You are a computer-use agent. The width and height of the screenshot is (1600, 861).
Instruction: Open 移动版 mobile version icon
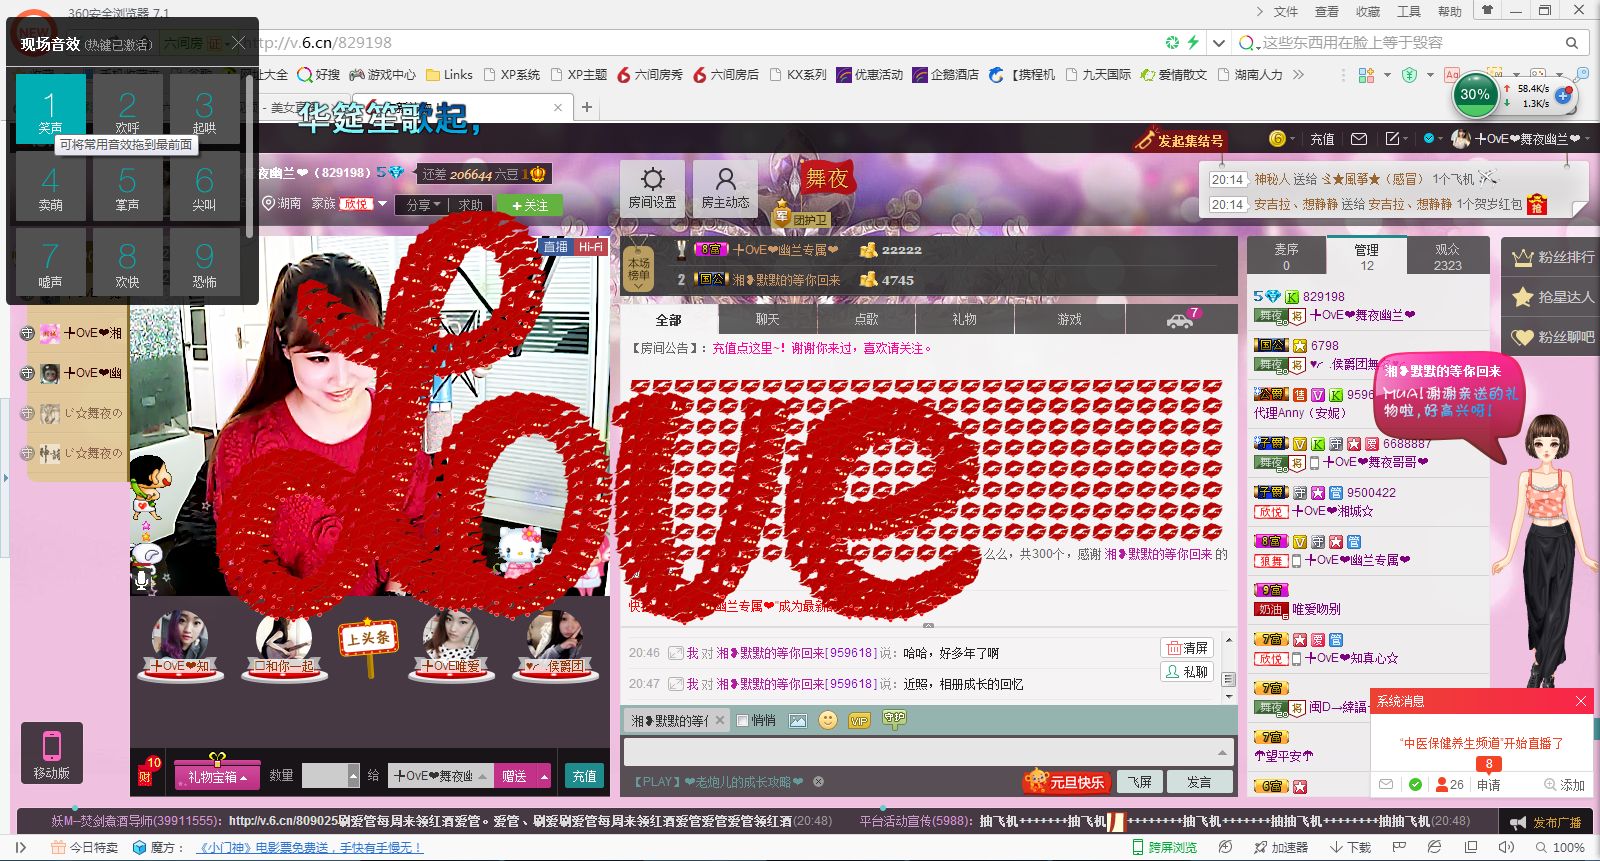click(x=51, y=753)
